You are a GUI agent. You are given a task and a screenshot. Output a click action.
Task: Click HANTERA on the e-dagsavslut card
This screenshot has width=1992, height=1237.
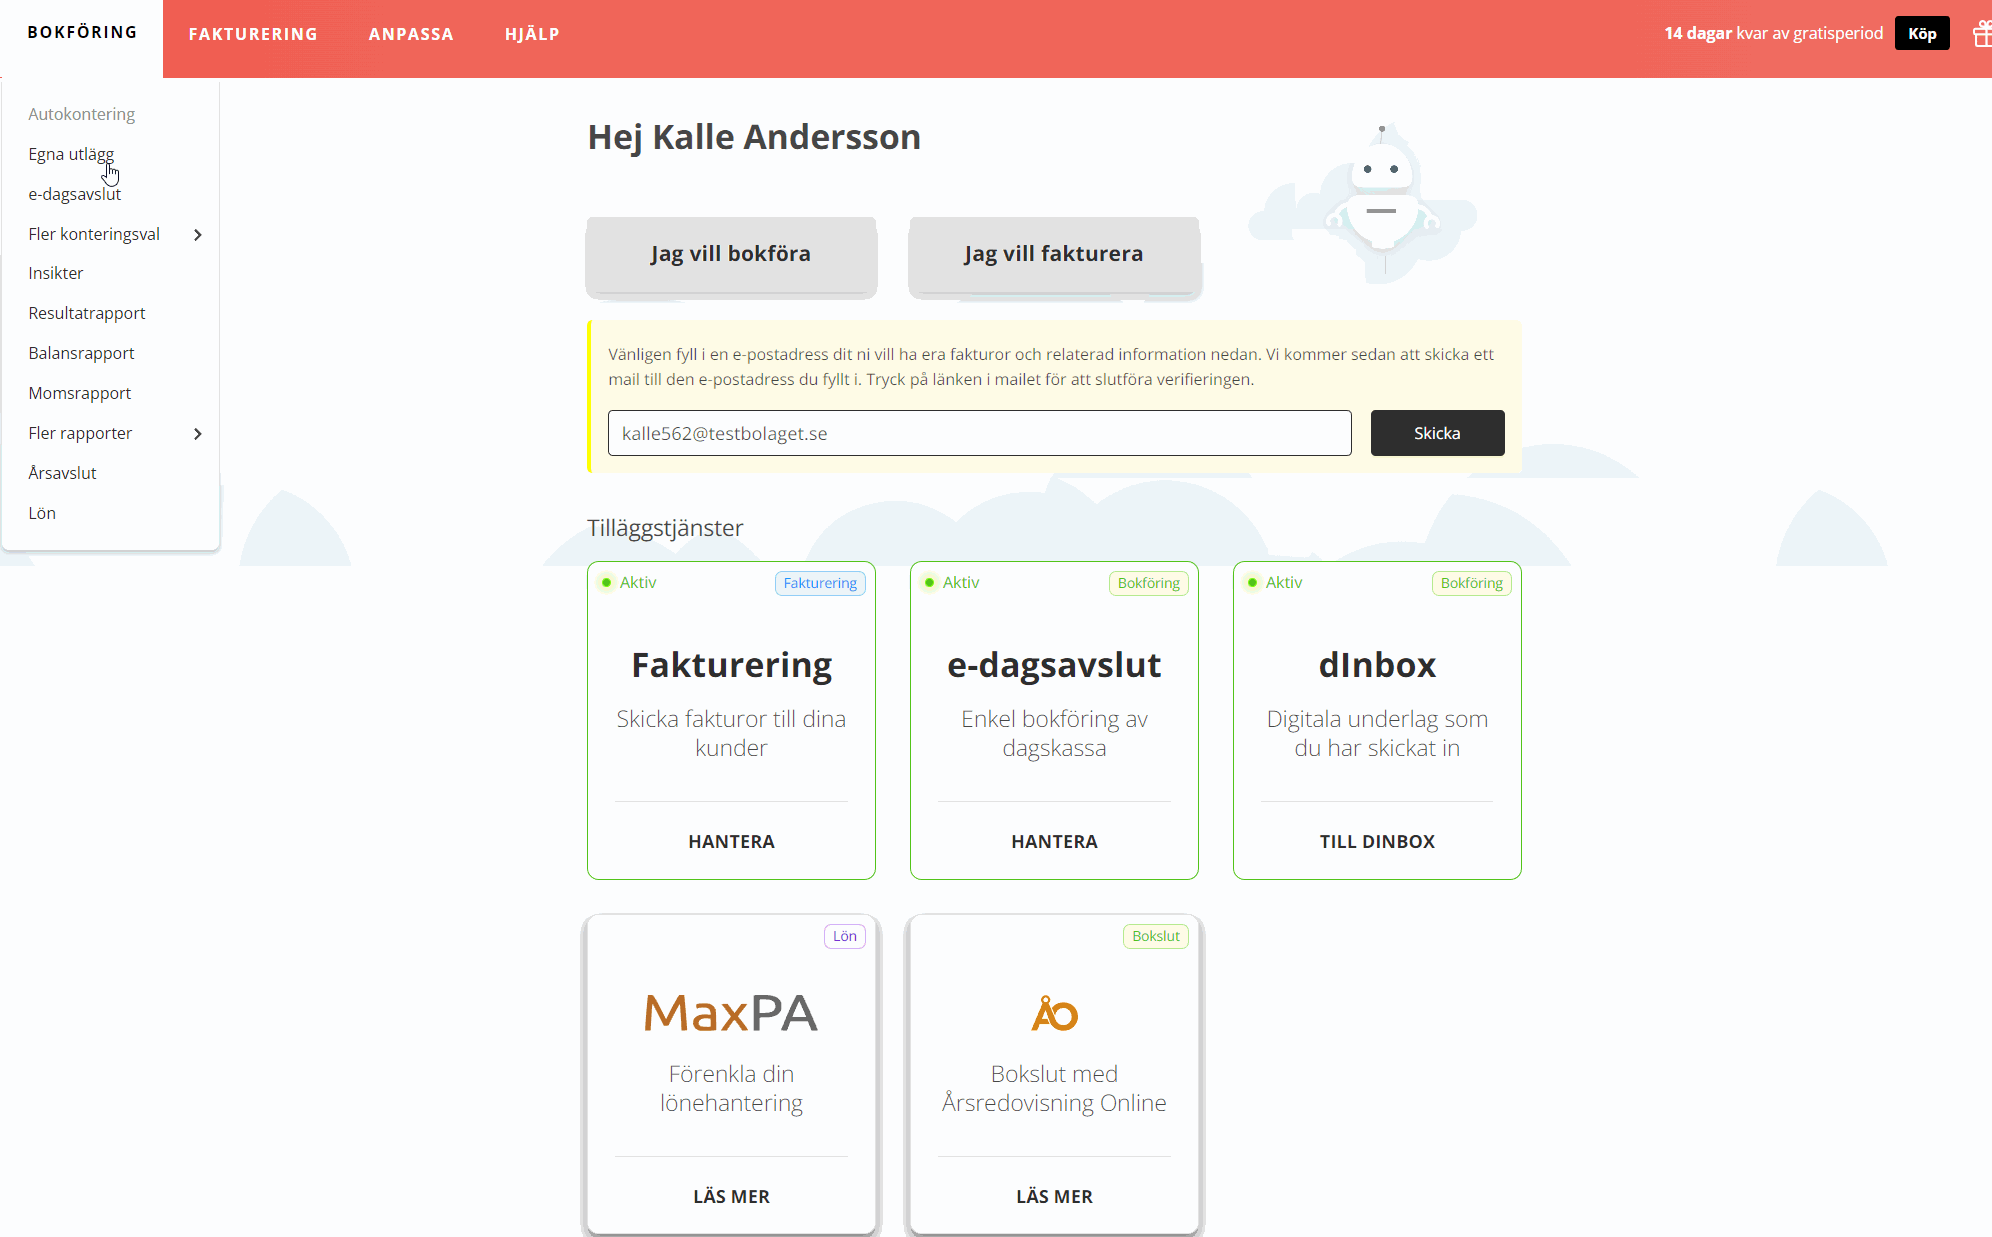1054,841
